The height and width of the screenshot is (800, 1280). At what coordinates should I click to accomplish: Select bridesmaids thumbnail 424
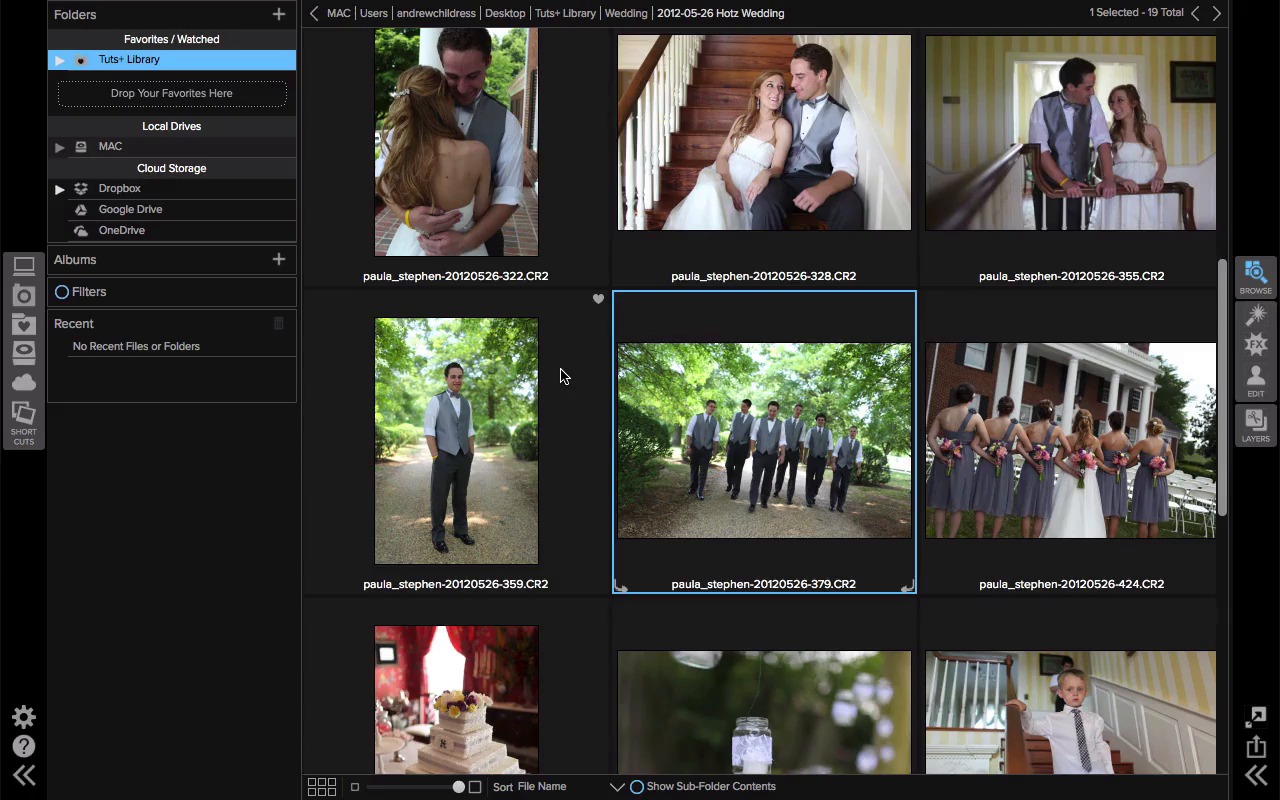point(1071,441)
